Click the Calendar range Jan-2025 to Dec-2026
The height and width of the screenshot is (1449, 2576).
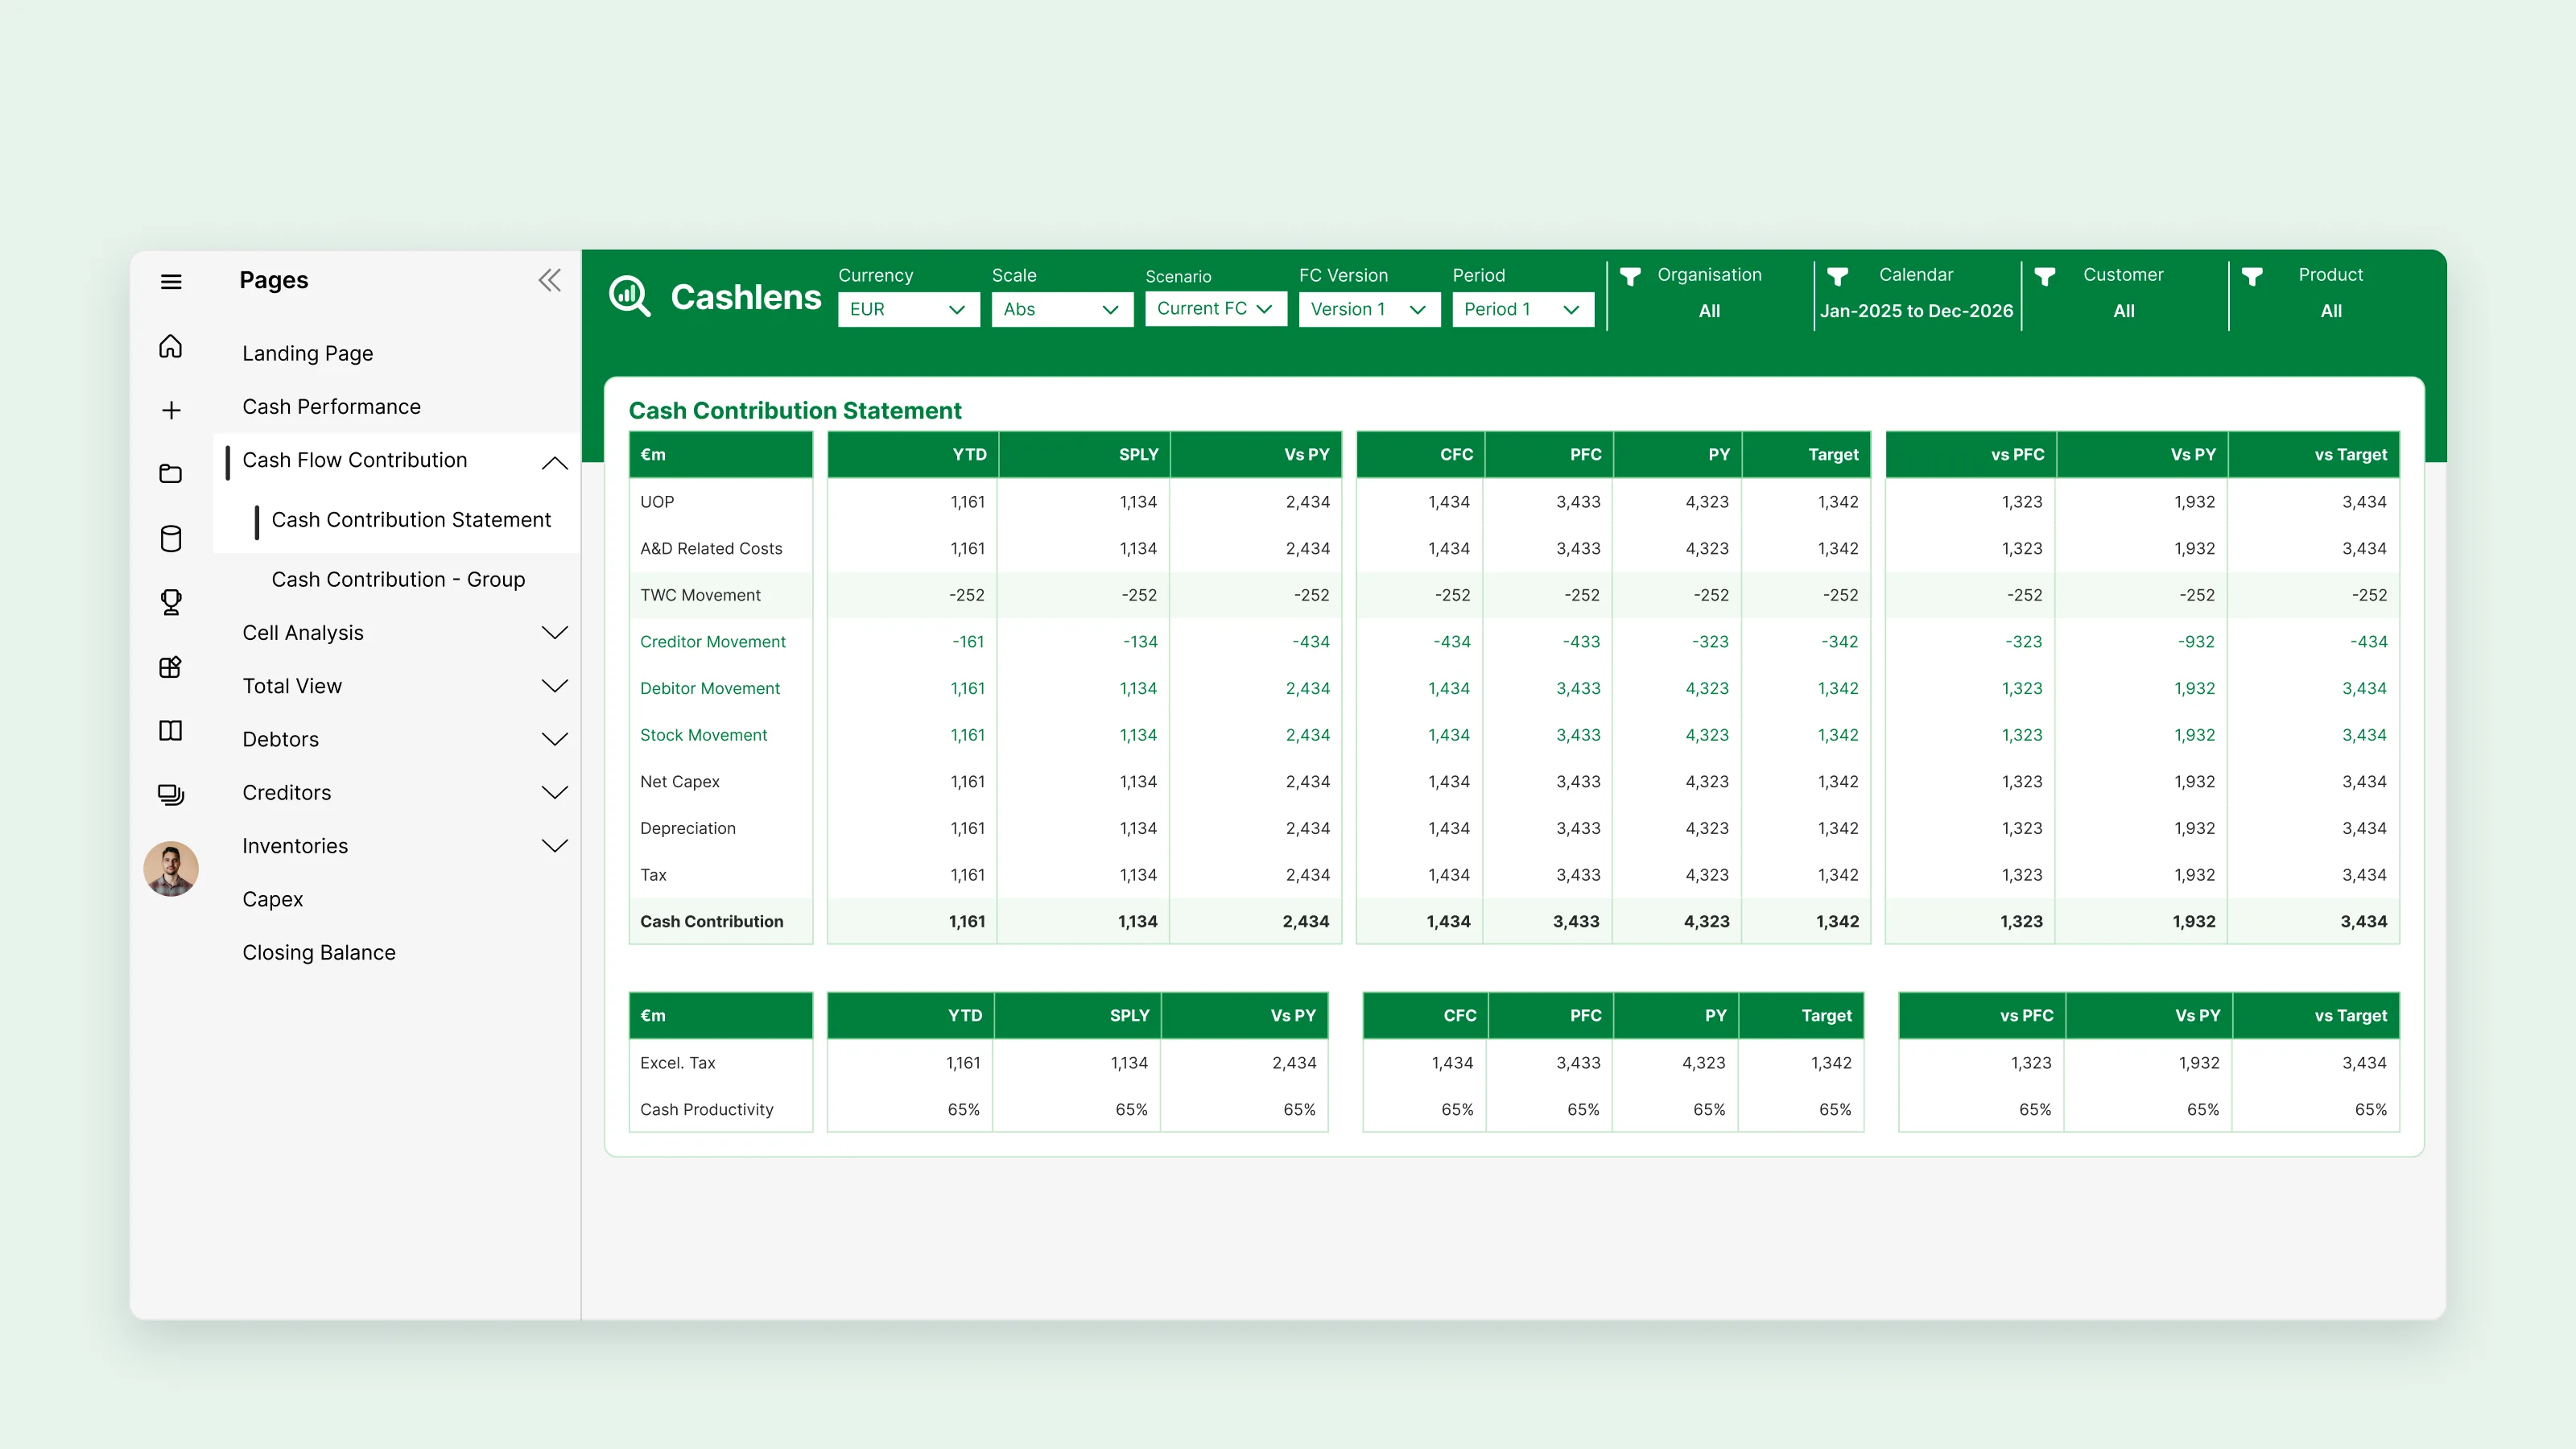(1916, 311)
